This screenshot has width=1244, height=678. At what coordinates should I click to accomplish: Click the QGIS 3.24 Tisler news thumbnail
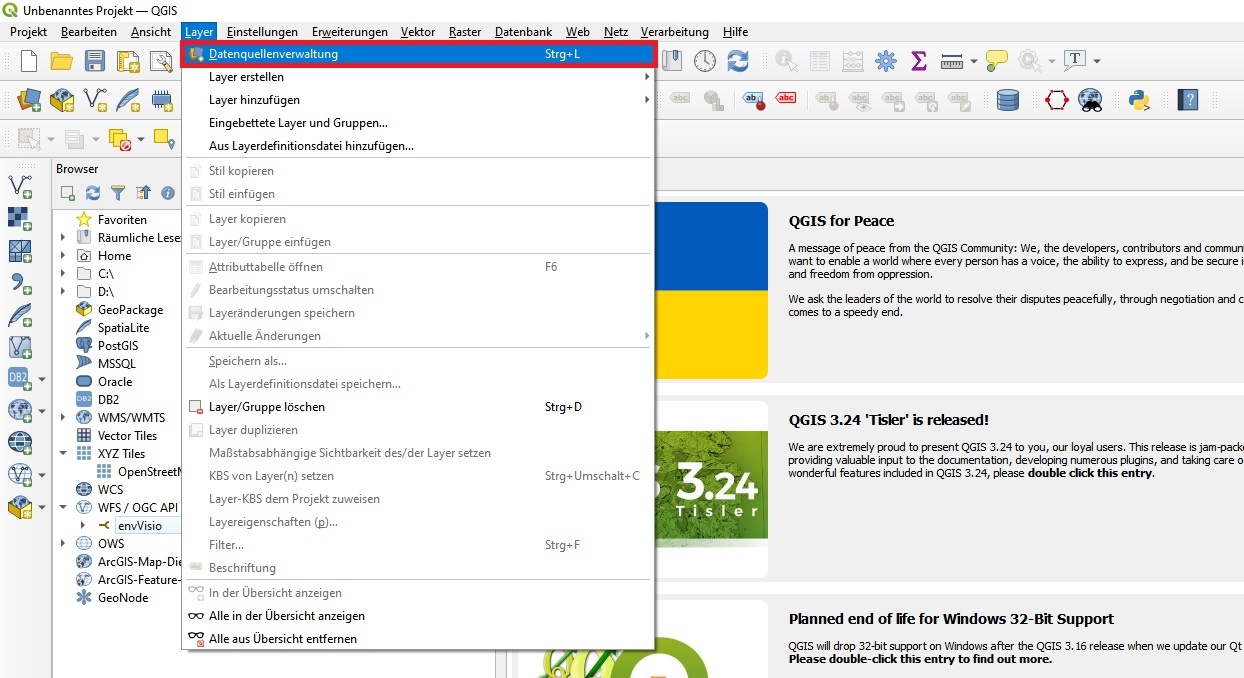(x=711, y=489)
